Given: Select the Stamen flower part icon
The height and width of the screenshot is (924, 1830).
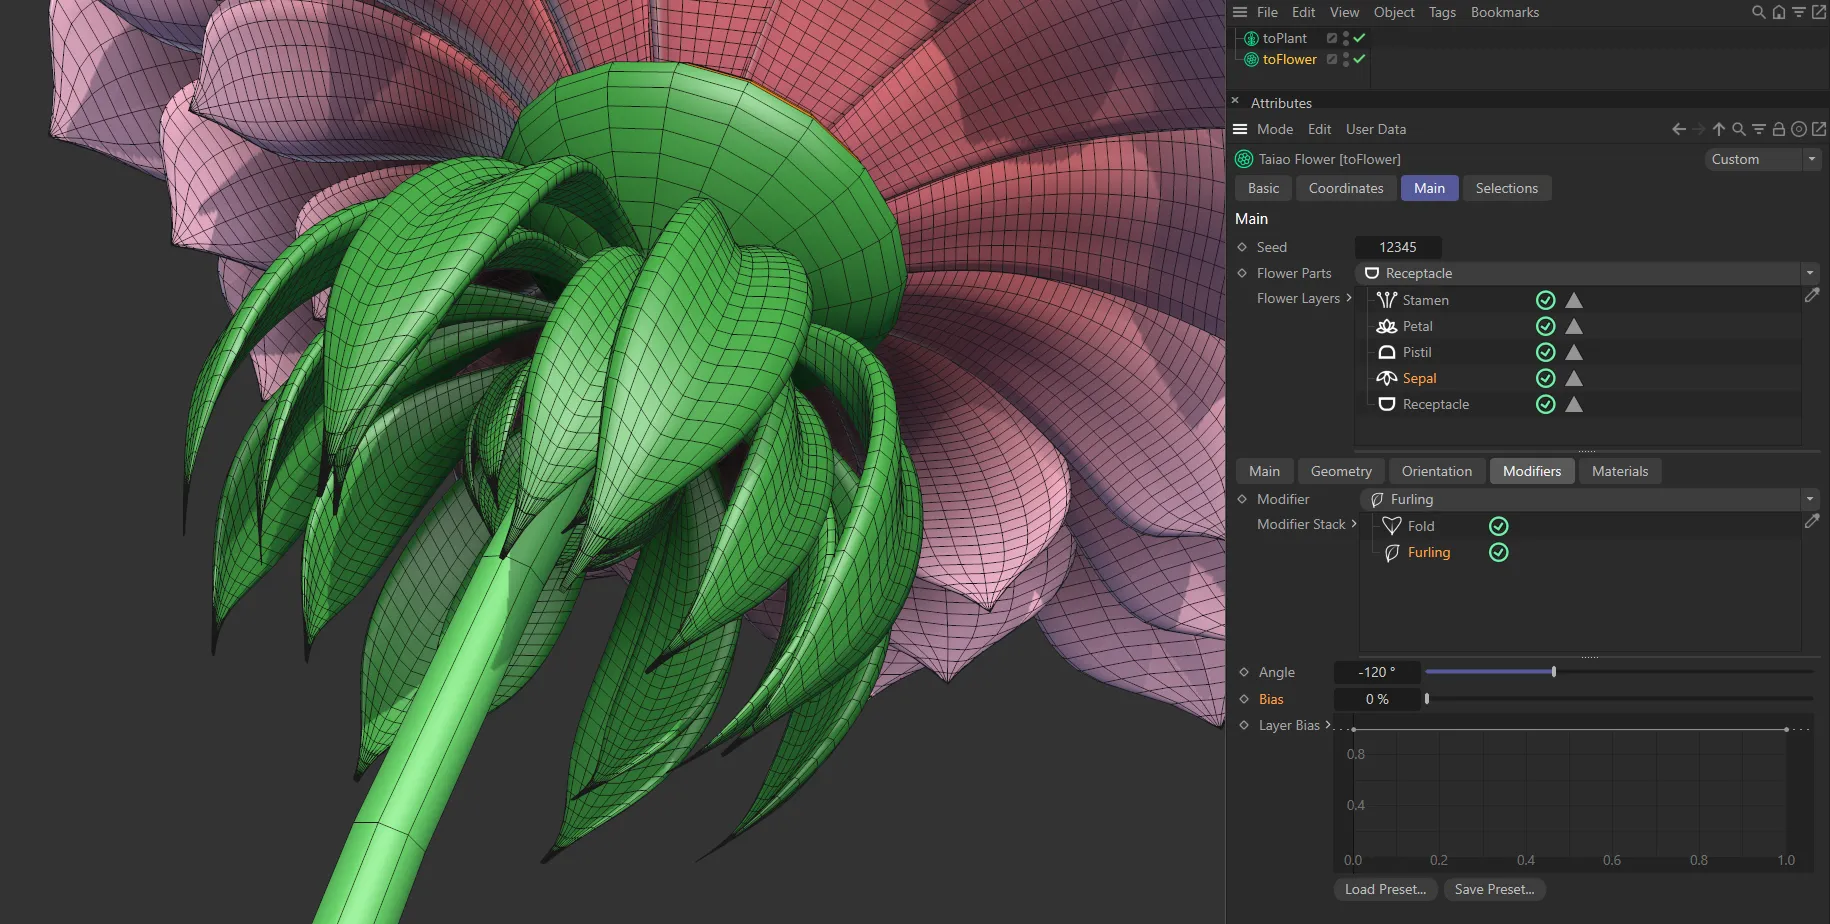Looking at the screenshot, I should 1387,299.
